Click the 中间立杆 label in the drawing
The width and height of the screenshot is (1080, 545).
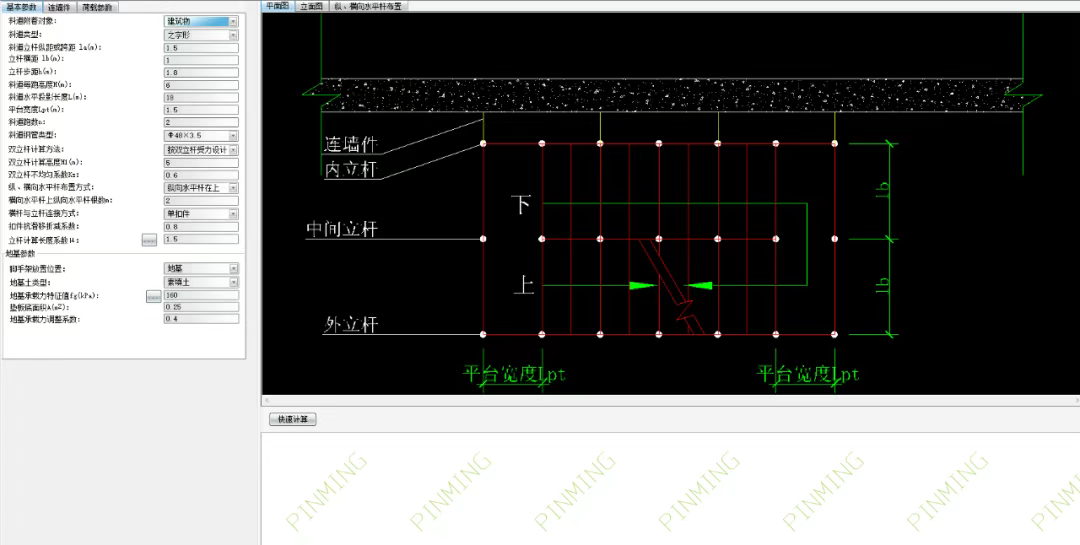[x=342, y=229]
